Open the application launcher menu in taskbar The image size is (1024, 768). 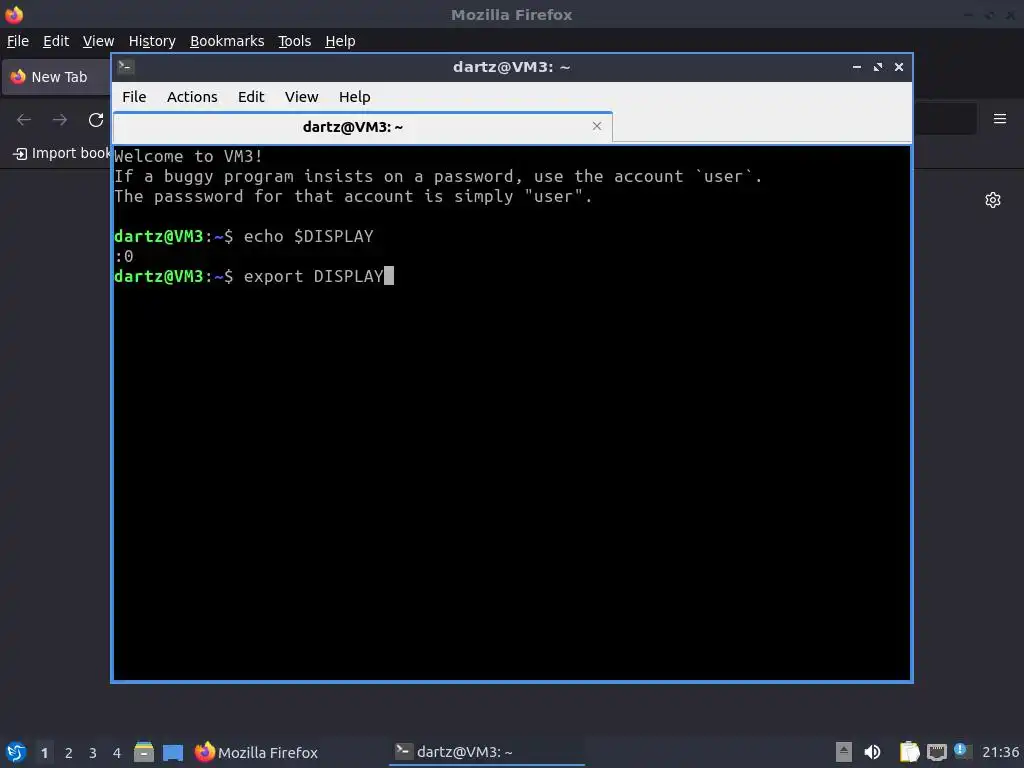[x=15, y=752]
